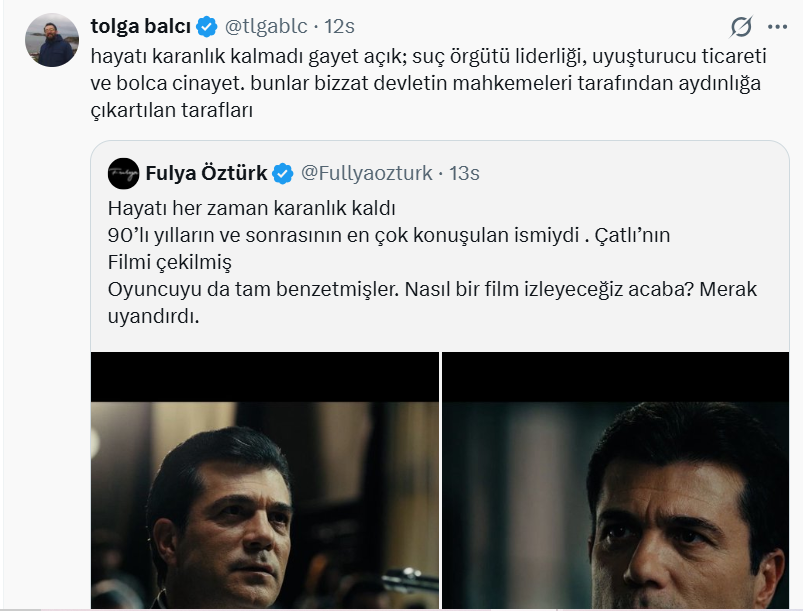Click the 12s timestamp

tap(341, 26)
